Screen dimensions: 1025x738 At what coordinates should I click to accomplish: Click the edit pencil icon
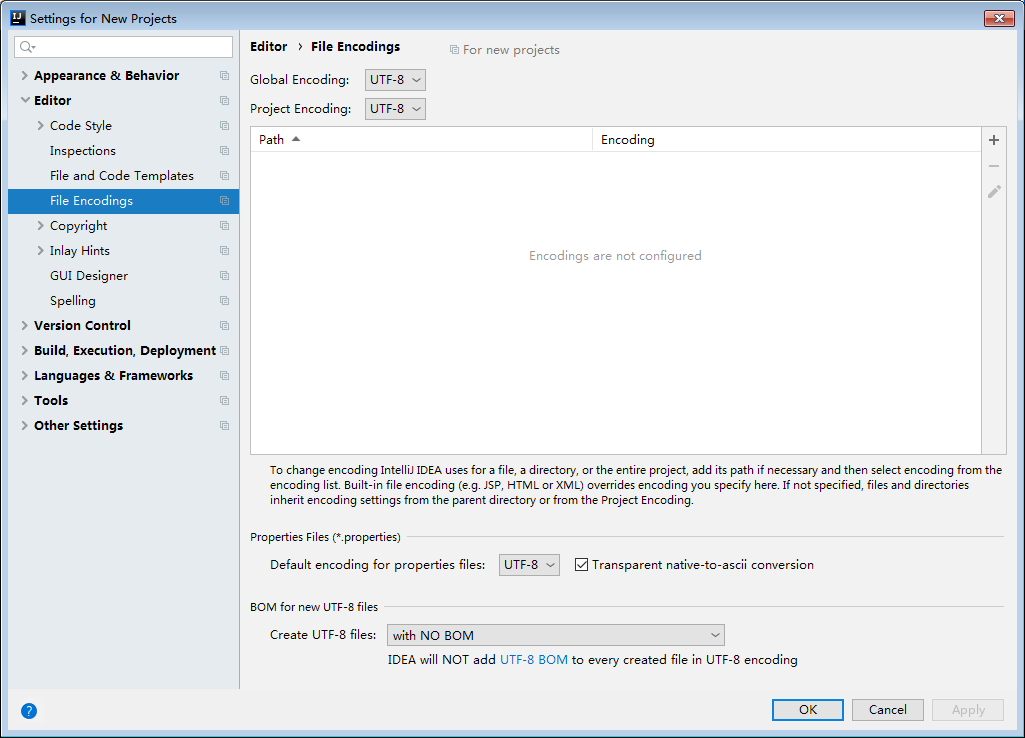click(x=994, y=192)
